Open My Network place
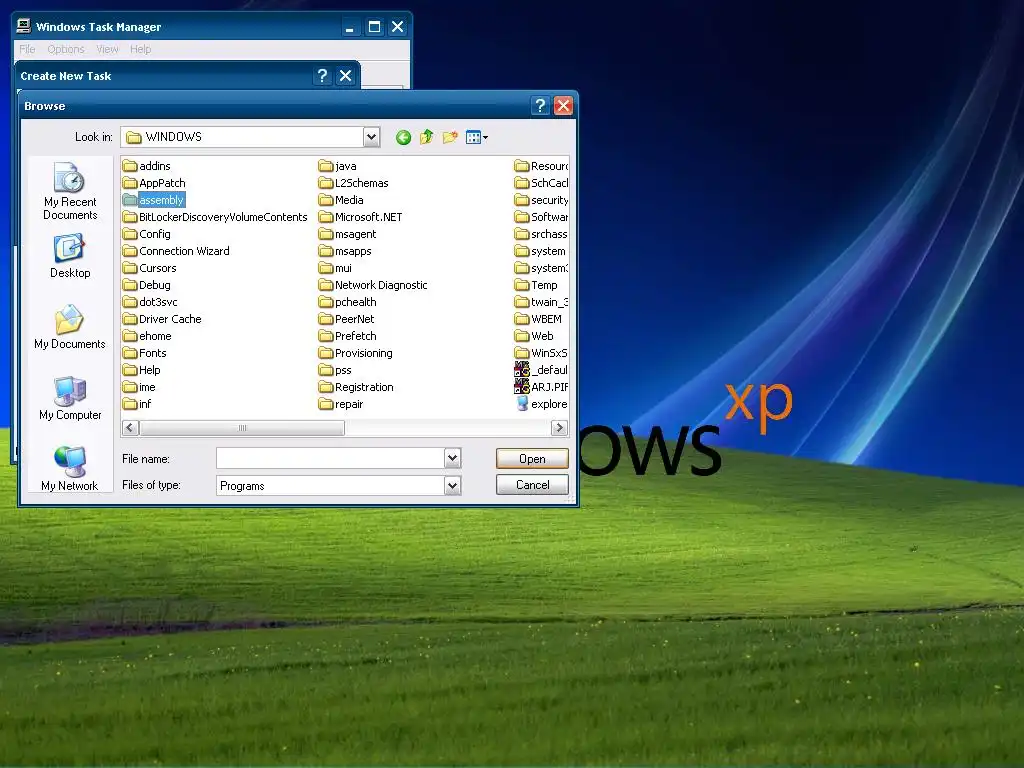The image size is (1024, 768). coord(70,469)
